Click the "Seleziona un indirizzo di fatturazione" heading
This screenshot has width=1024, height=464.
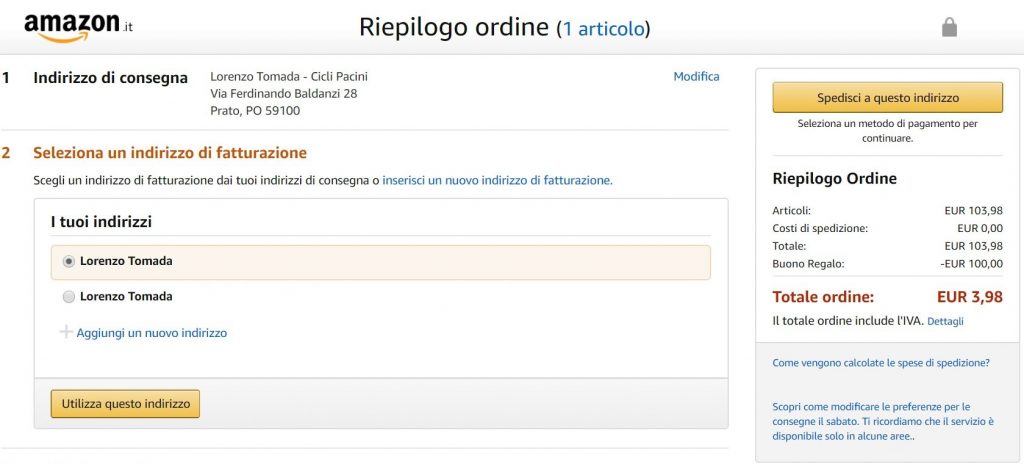[x=170, y=153]
